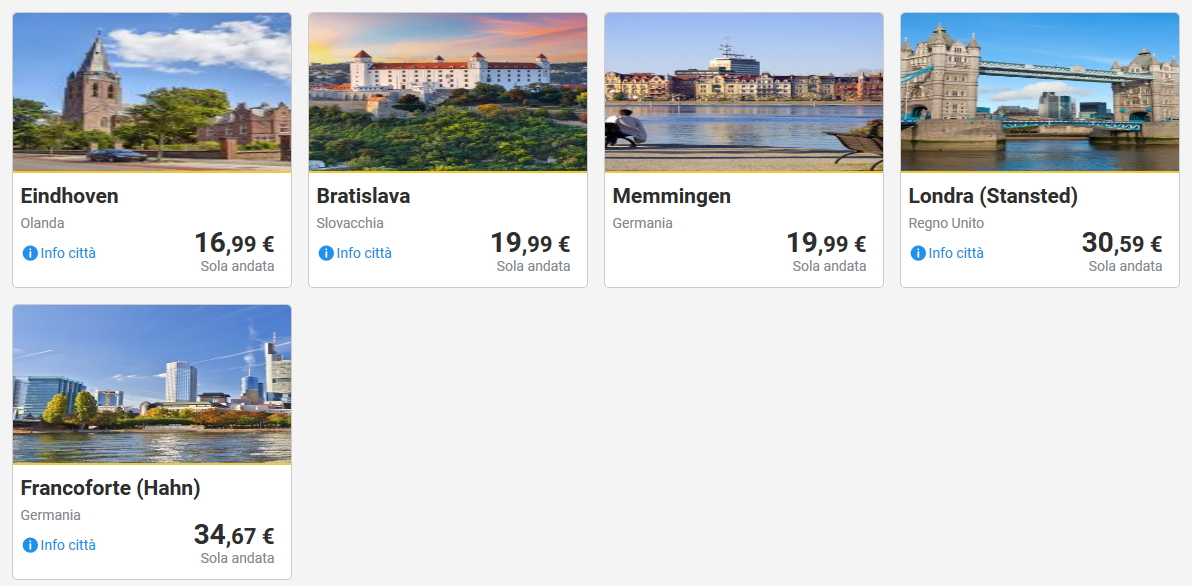Click the 34,67 € Frankfurt Hahn fare
Image resolution: width=1192 pixels, height=586 pixels.
(x=233, y=535)
